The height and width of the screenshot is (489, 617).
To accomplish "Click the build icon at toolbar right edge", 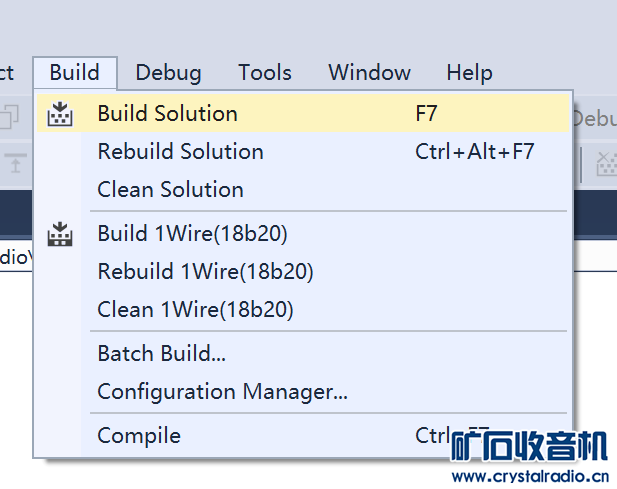I will pyautogui.click(x=606, y=164).
